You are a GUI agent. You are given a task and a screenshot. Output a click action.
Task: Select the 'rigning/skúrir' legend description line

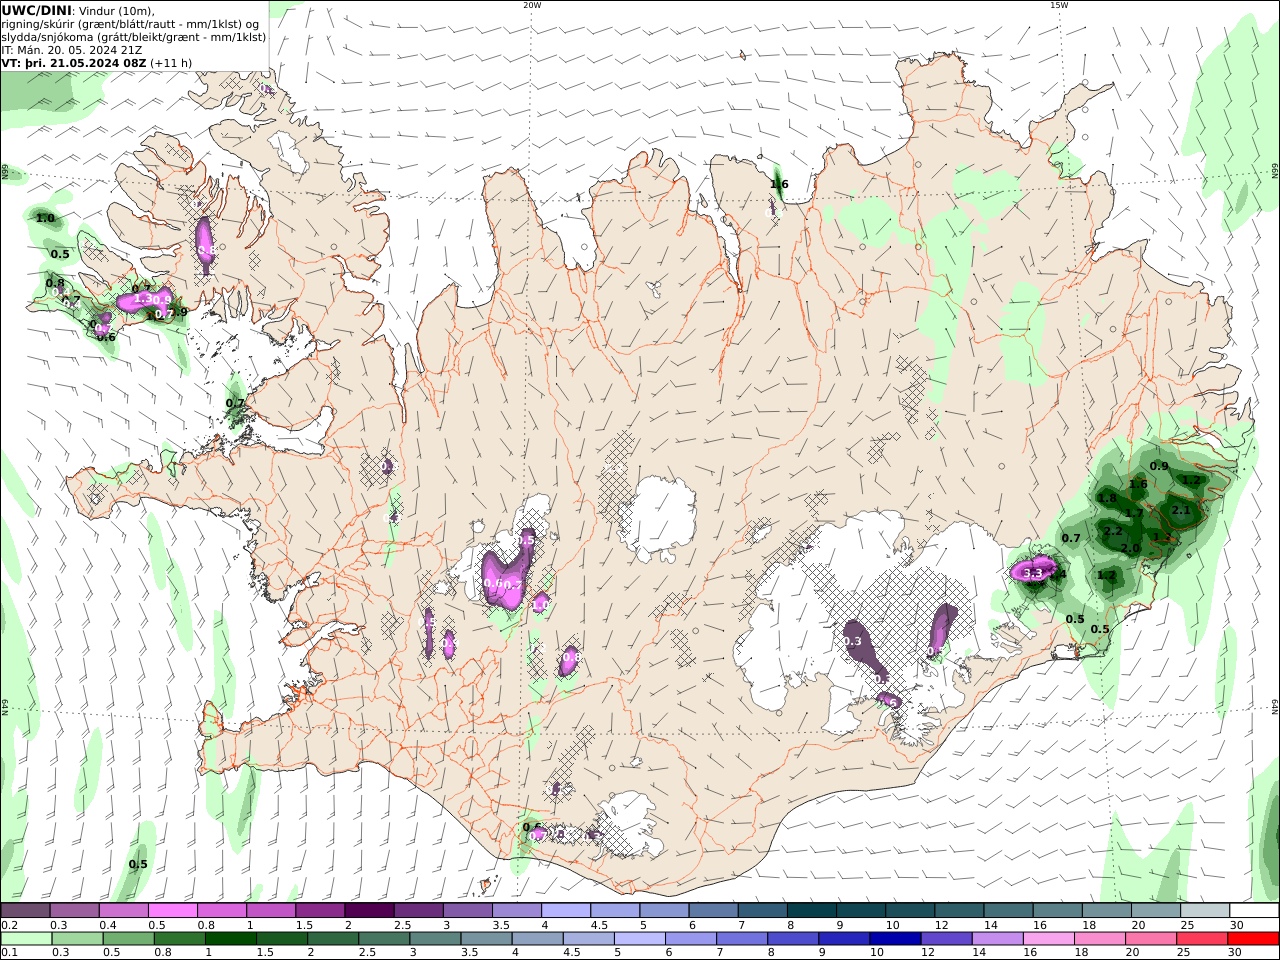(130, 24)
